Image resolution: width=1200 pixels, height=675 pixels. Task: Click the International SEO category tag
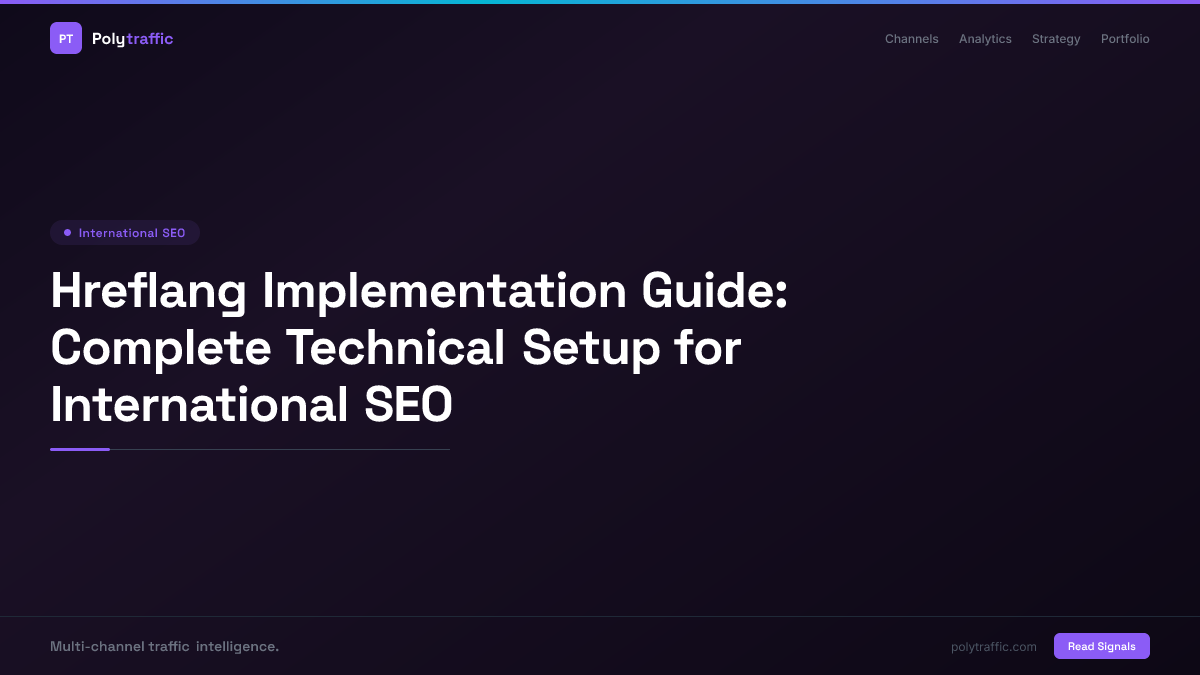125,233
